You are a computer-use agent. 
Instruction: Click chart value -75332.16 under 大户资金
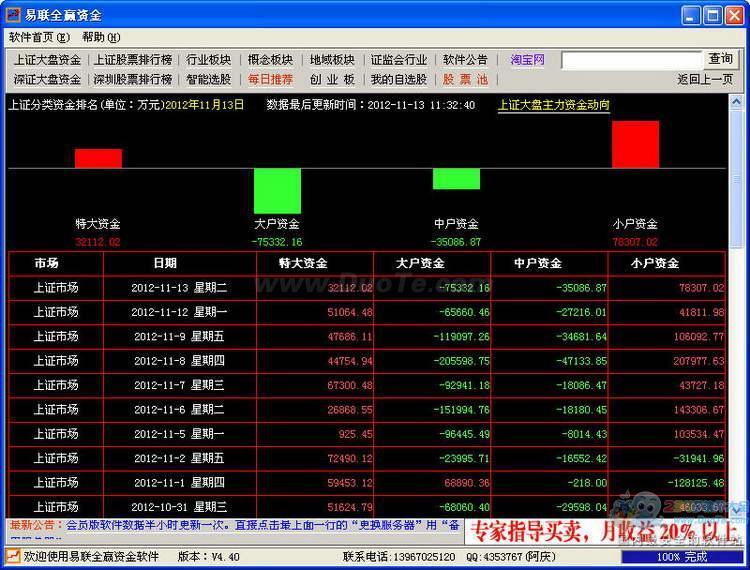tap(277, 242)
